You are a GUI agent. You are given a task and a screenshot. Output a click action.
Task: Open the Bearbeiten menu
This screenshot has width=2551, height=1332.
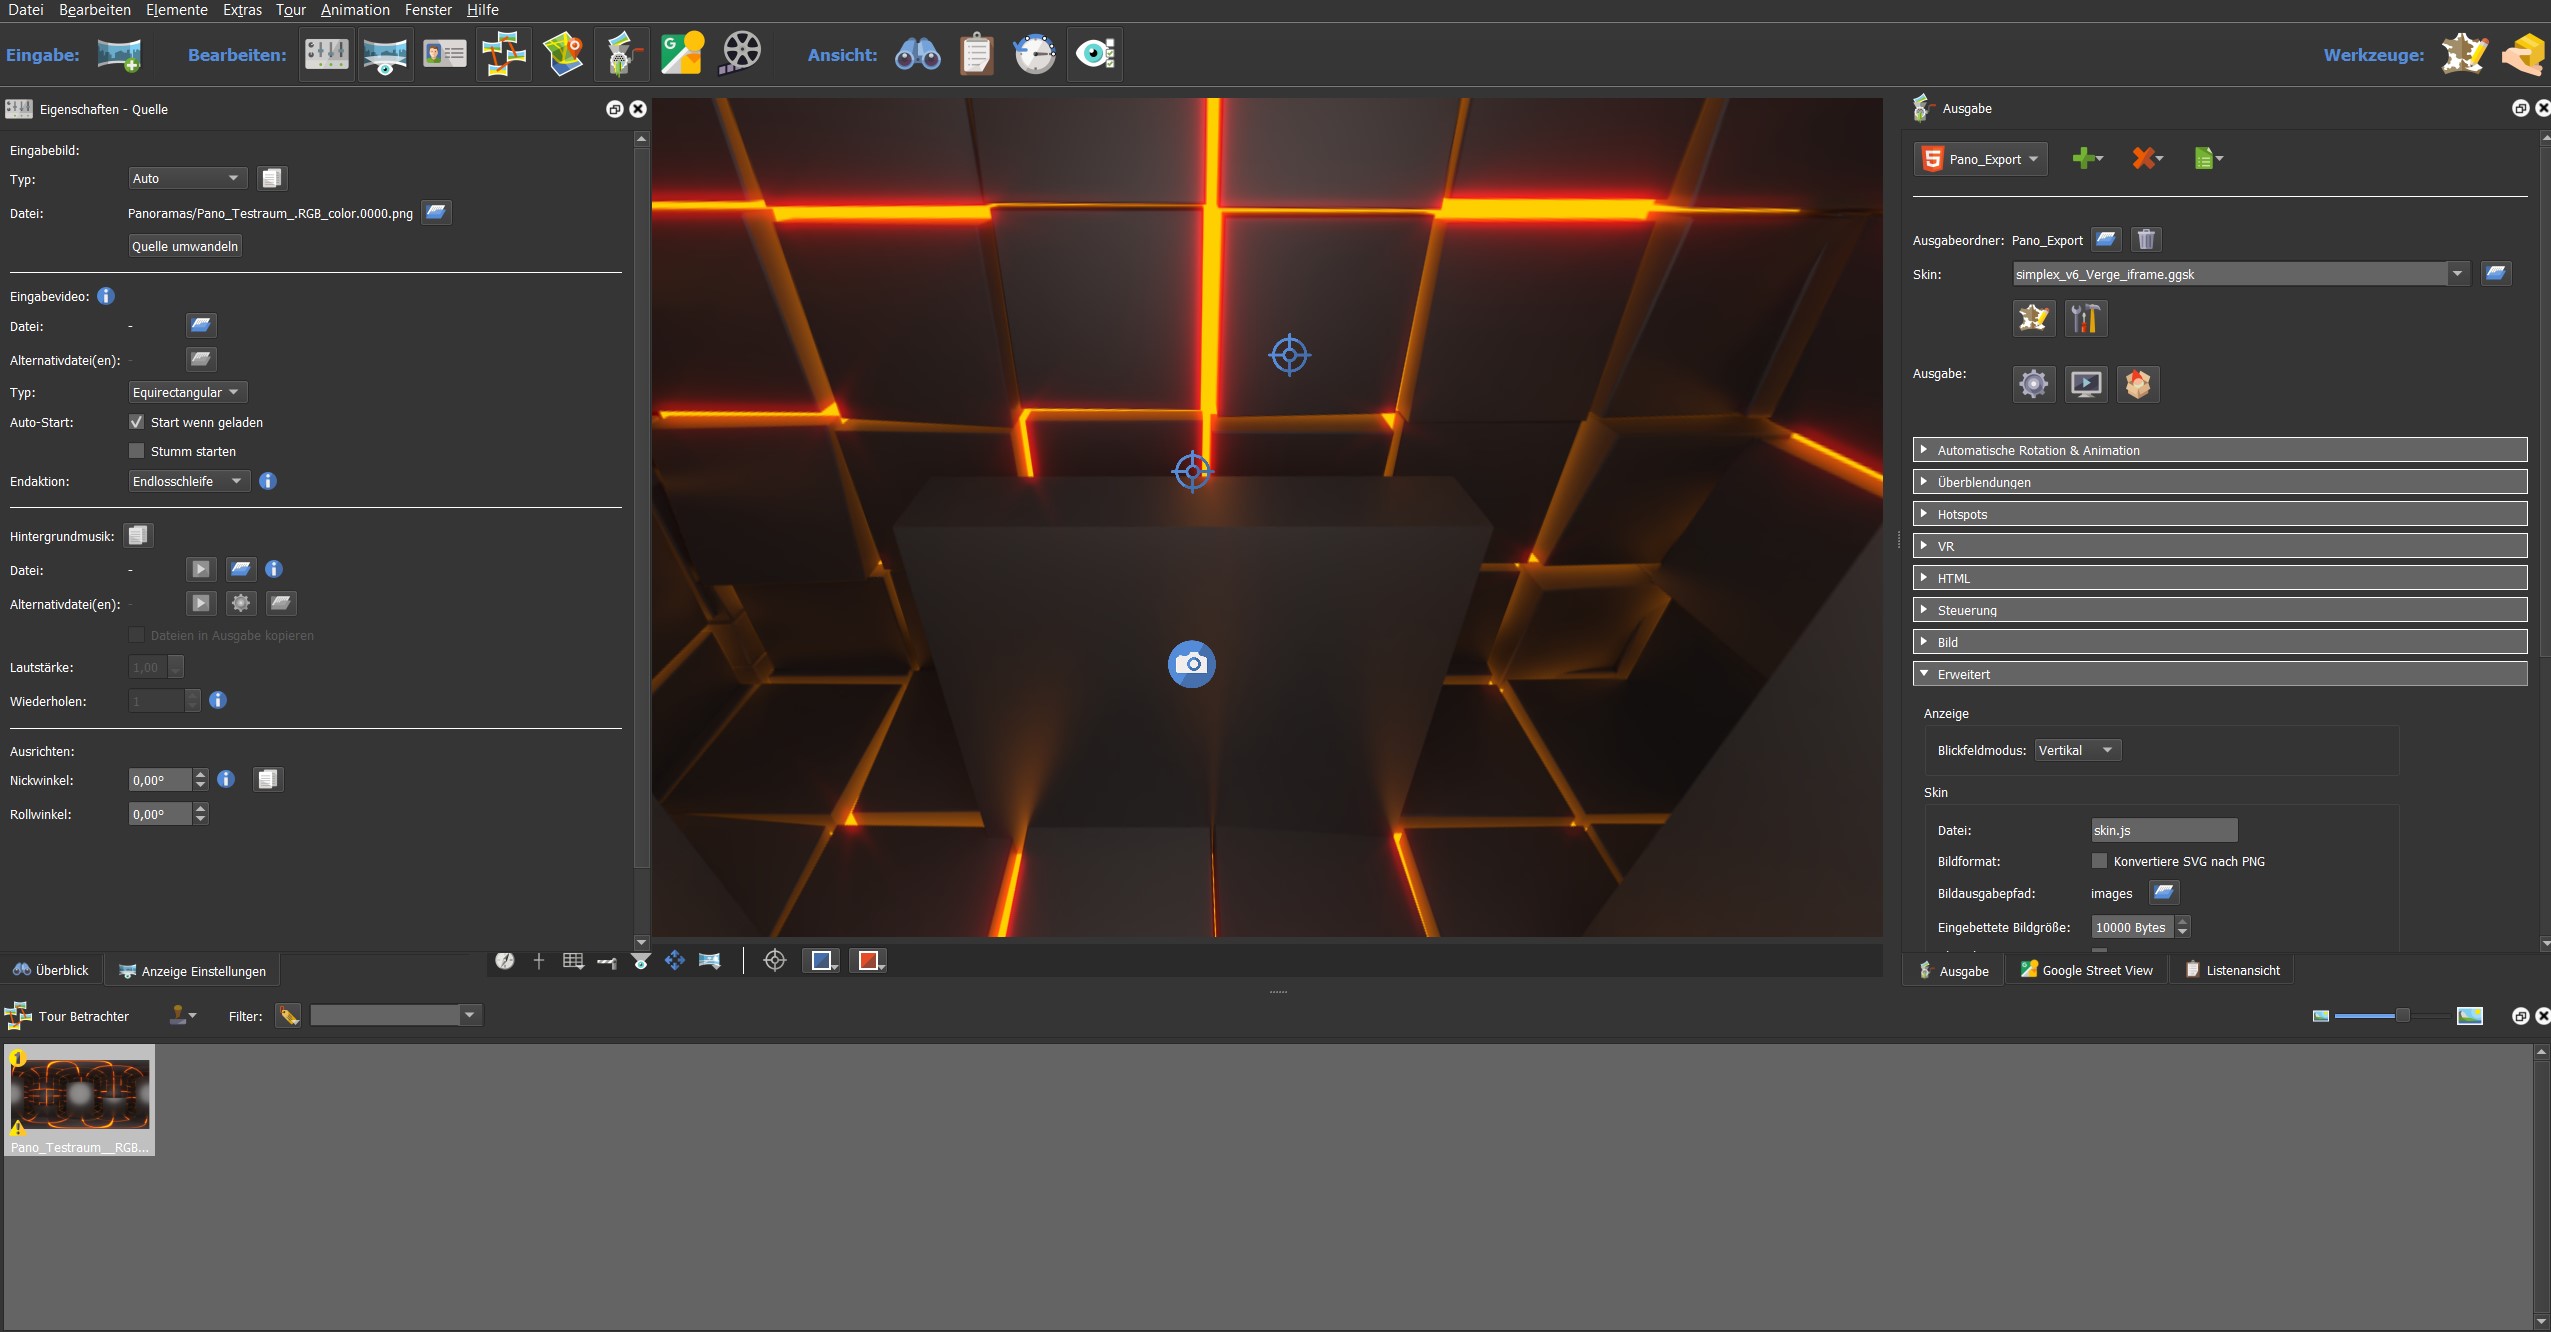point(95,10)
